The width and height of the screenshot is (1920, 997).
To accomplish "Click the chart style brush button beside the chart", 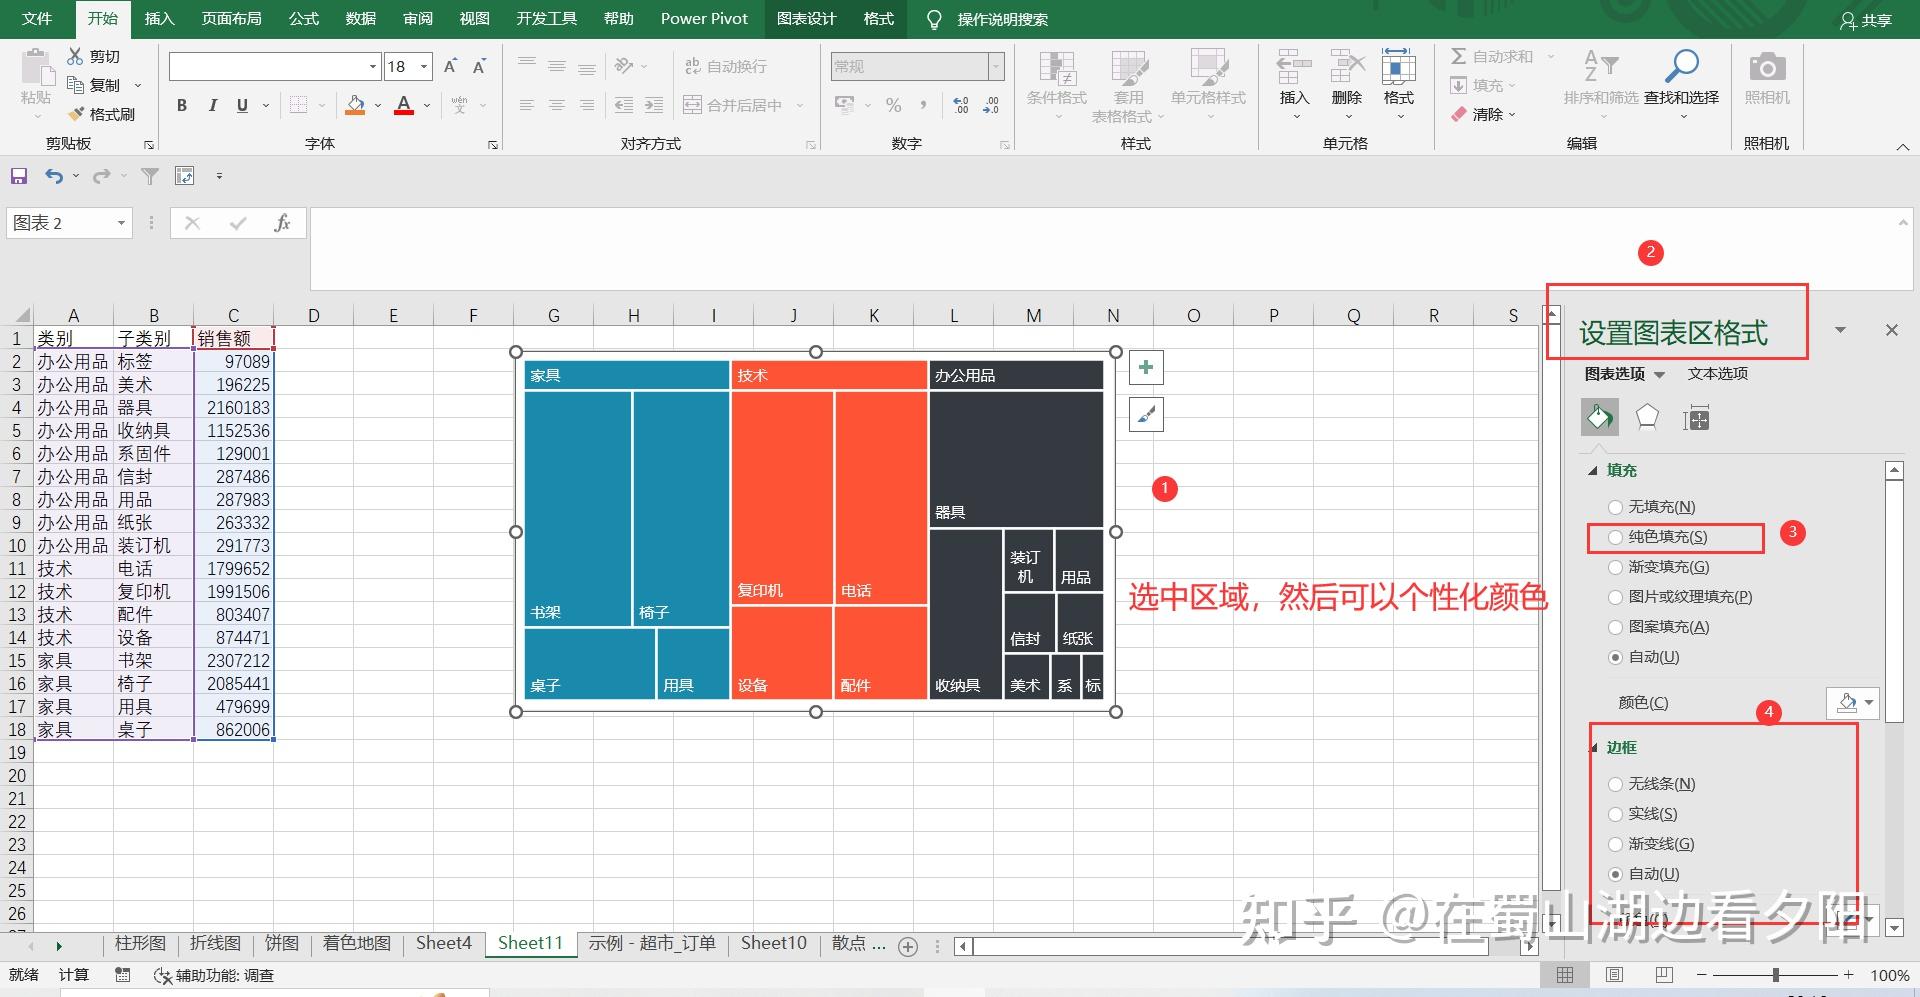I will pos(1145,414).
